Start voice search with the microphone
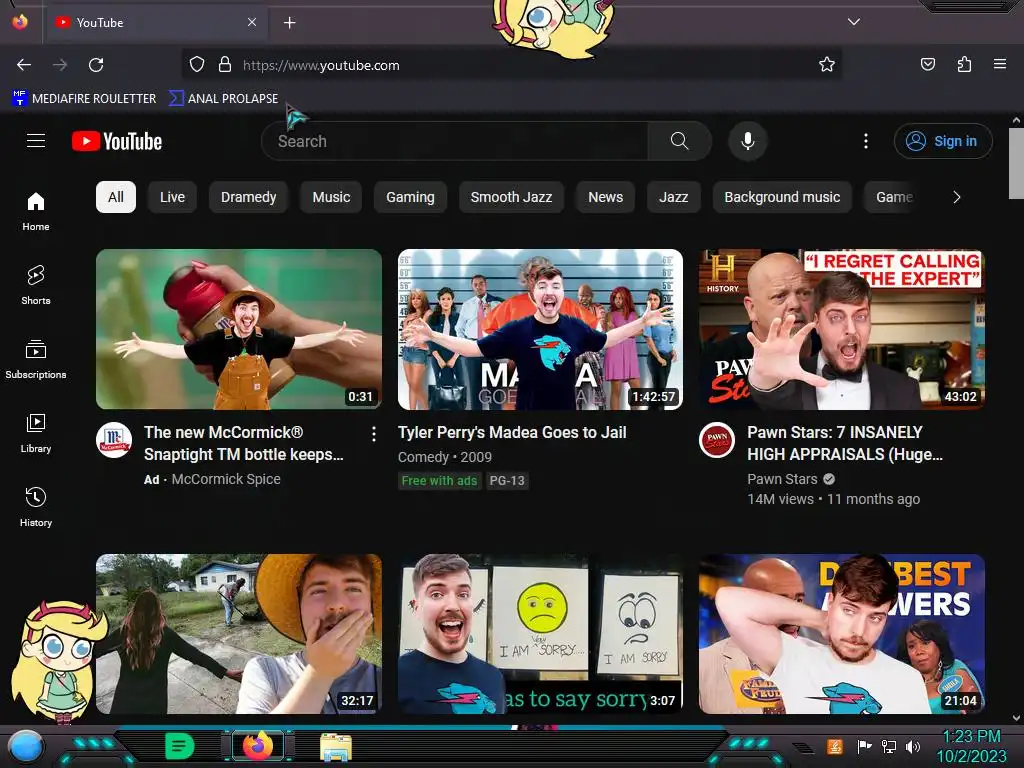 [748, 141]
